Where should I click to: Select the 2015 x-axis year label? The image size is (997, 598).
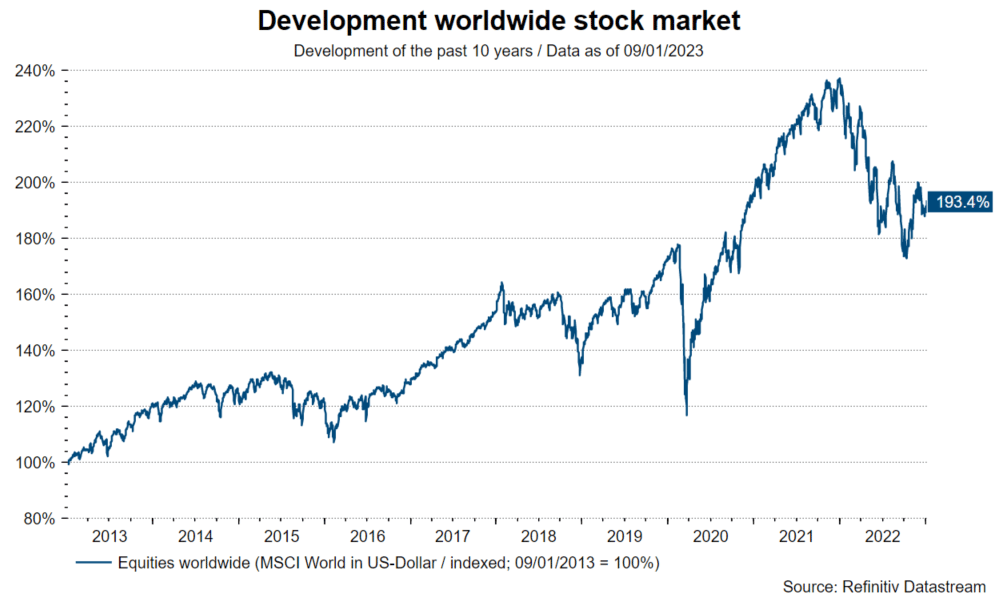click(x=281, y=536)
